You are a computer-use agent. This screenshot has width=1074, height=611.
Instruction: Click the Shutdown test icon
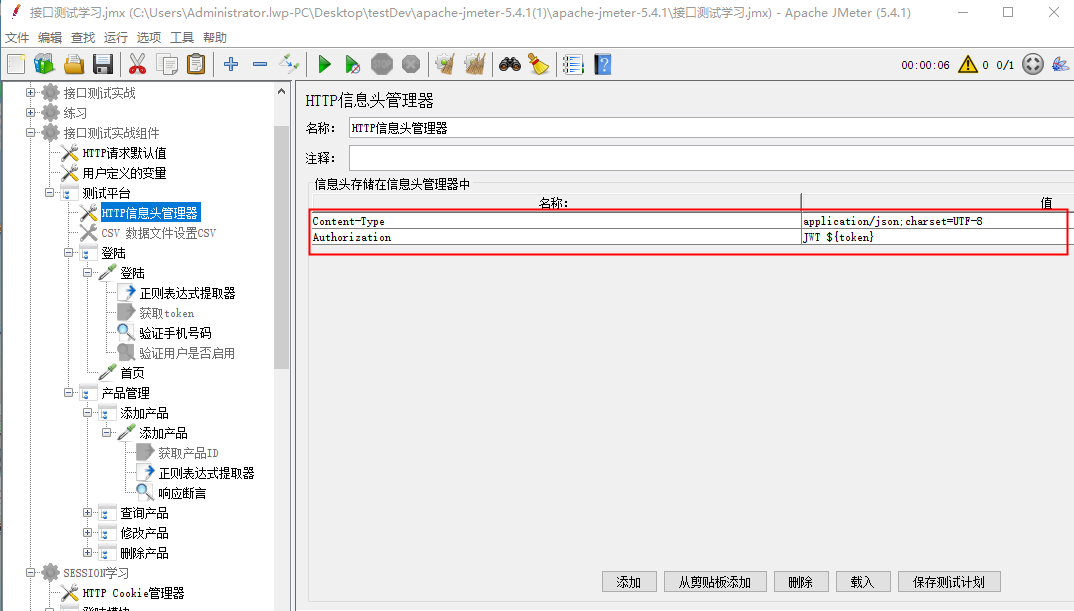coord(411,64)
